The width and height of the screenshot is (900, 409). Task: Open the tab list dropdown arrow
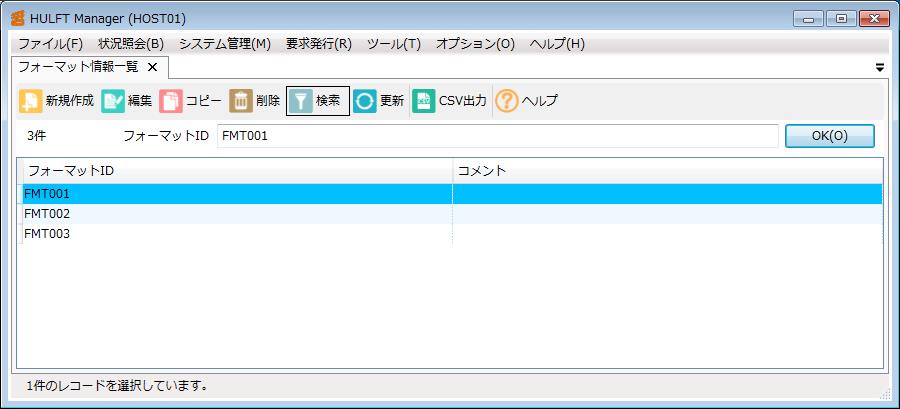click(880, 68)
